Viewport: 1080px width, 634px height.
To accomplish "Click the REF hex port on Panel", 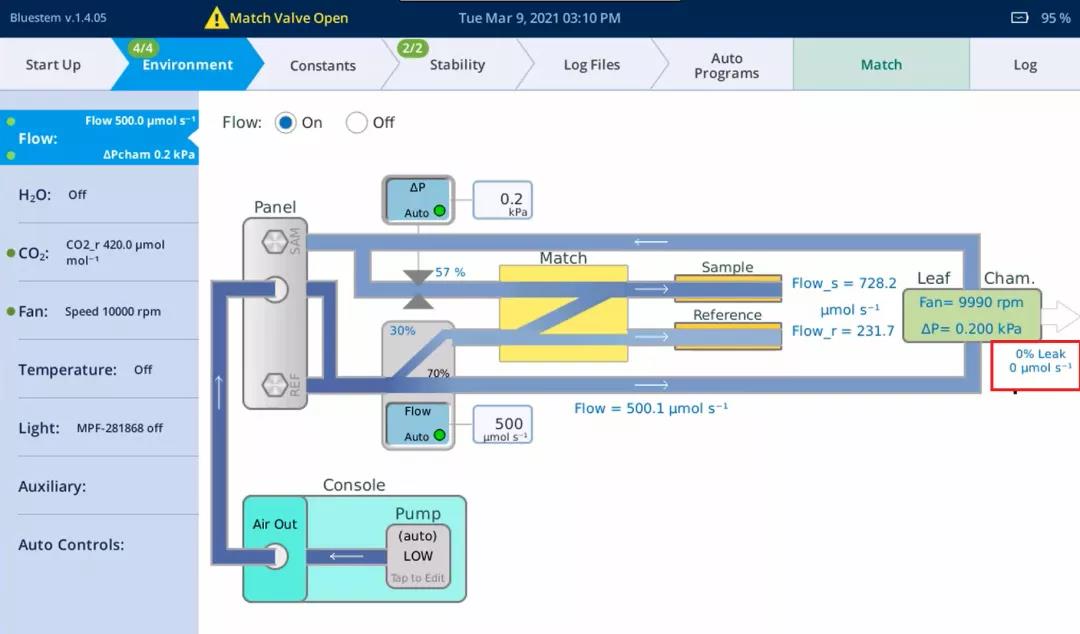I will pos(274,385).
